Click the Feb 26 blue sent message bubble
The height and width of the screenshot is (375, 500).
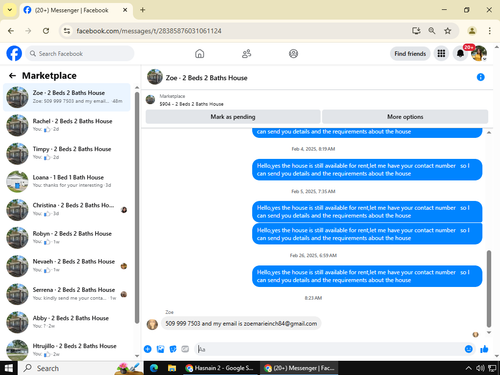pos(367,276)
